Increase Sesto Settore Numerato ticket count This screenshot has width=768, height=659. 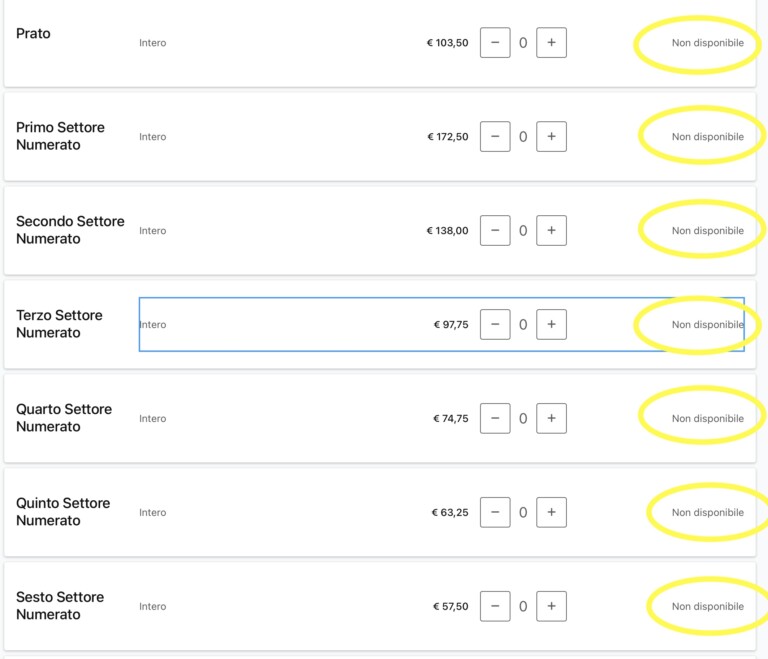tap(551, 606)
